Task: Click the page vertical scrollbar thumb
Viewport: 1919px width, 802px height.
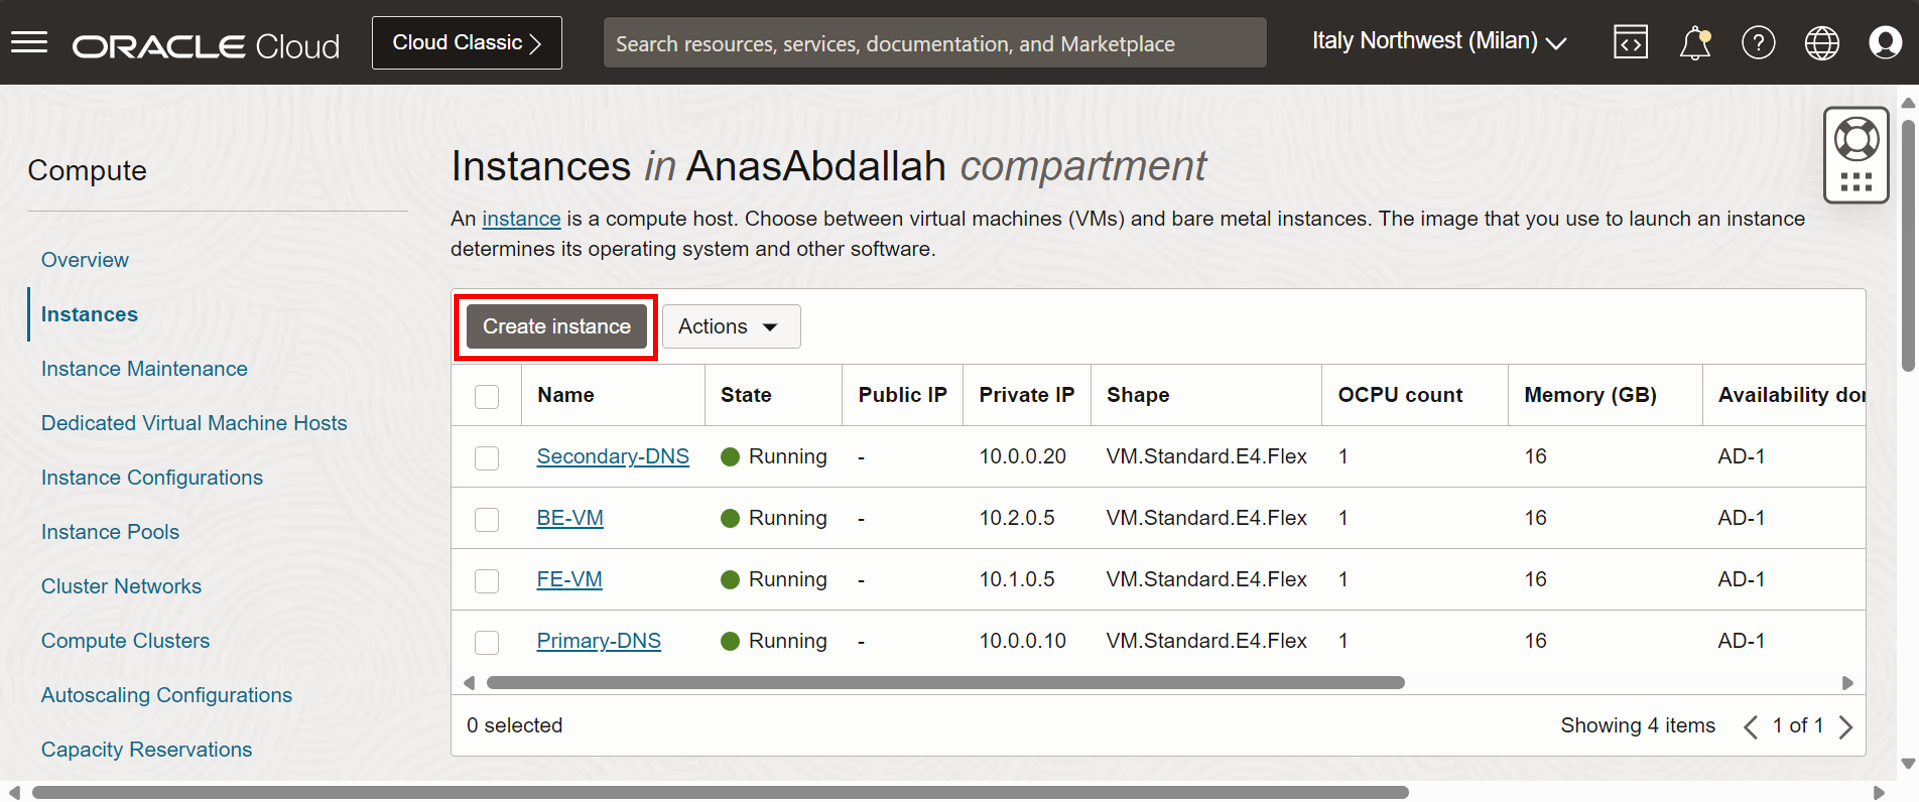Action: (x=1908, y=245)
